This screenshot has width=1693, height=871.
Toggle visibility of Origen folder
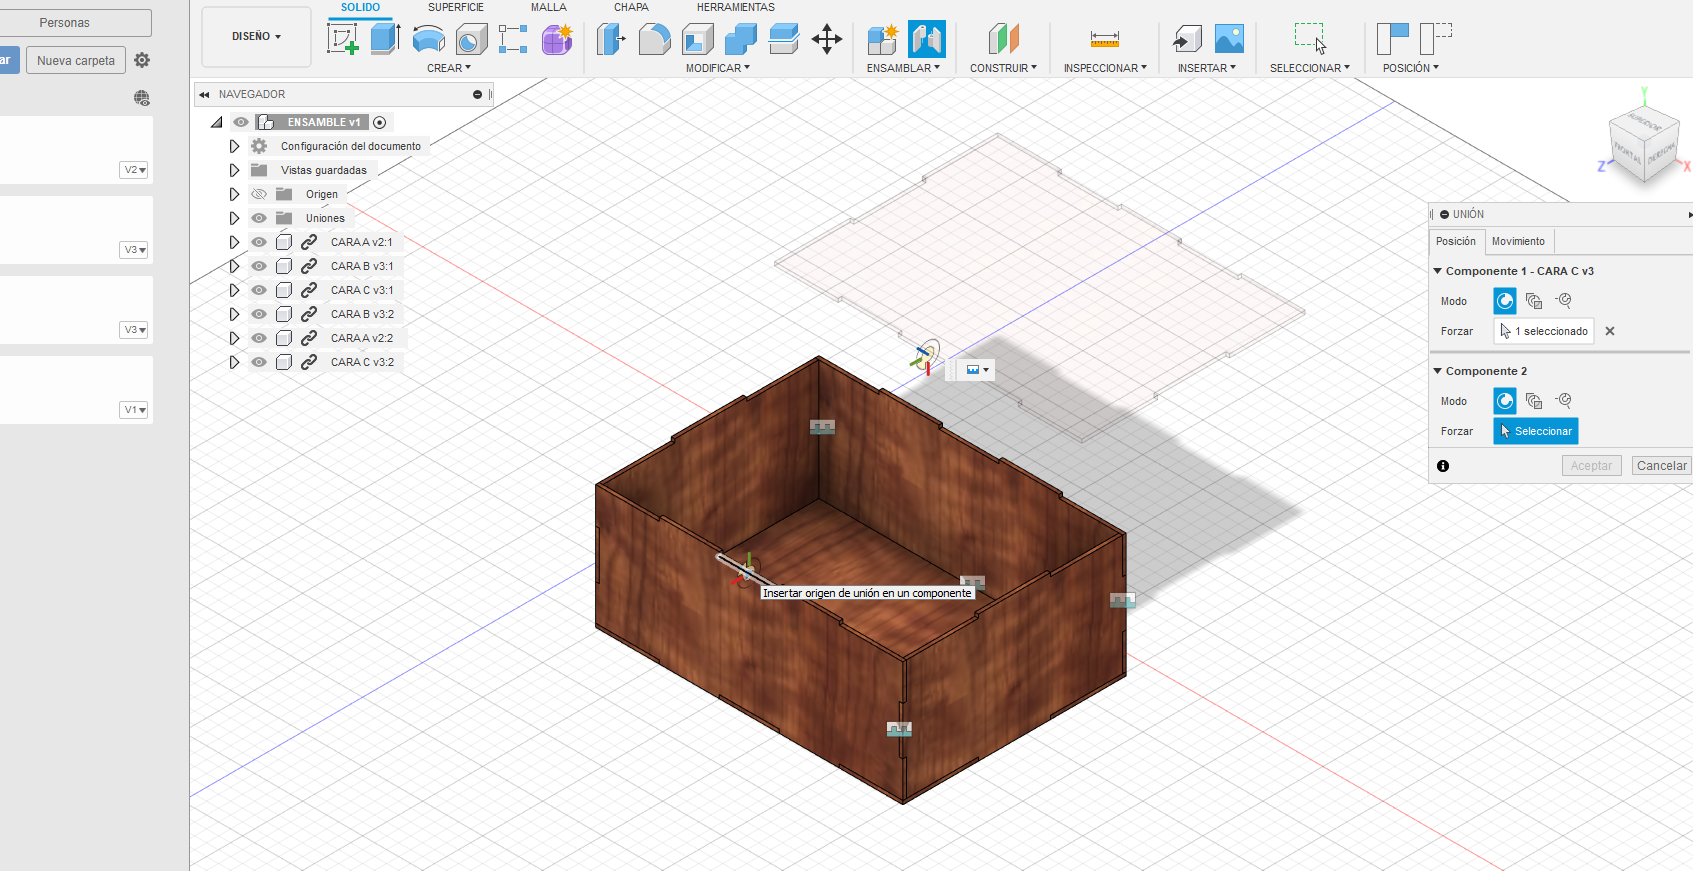(x=259, y=194)
